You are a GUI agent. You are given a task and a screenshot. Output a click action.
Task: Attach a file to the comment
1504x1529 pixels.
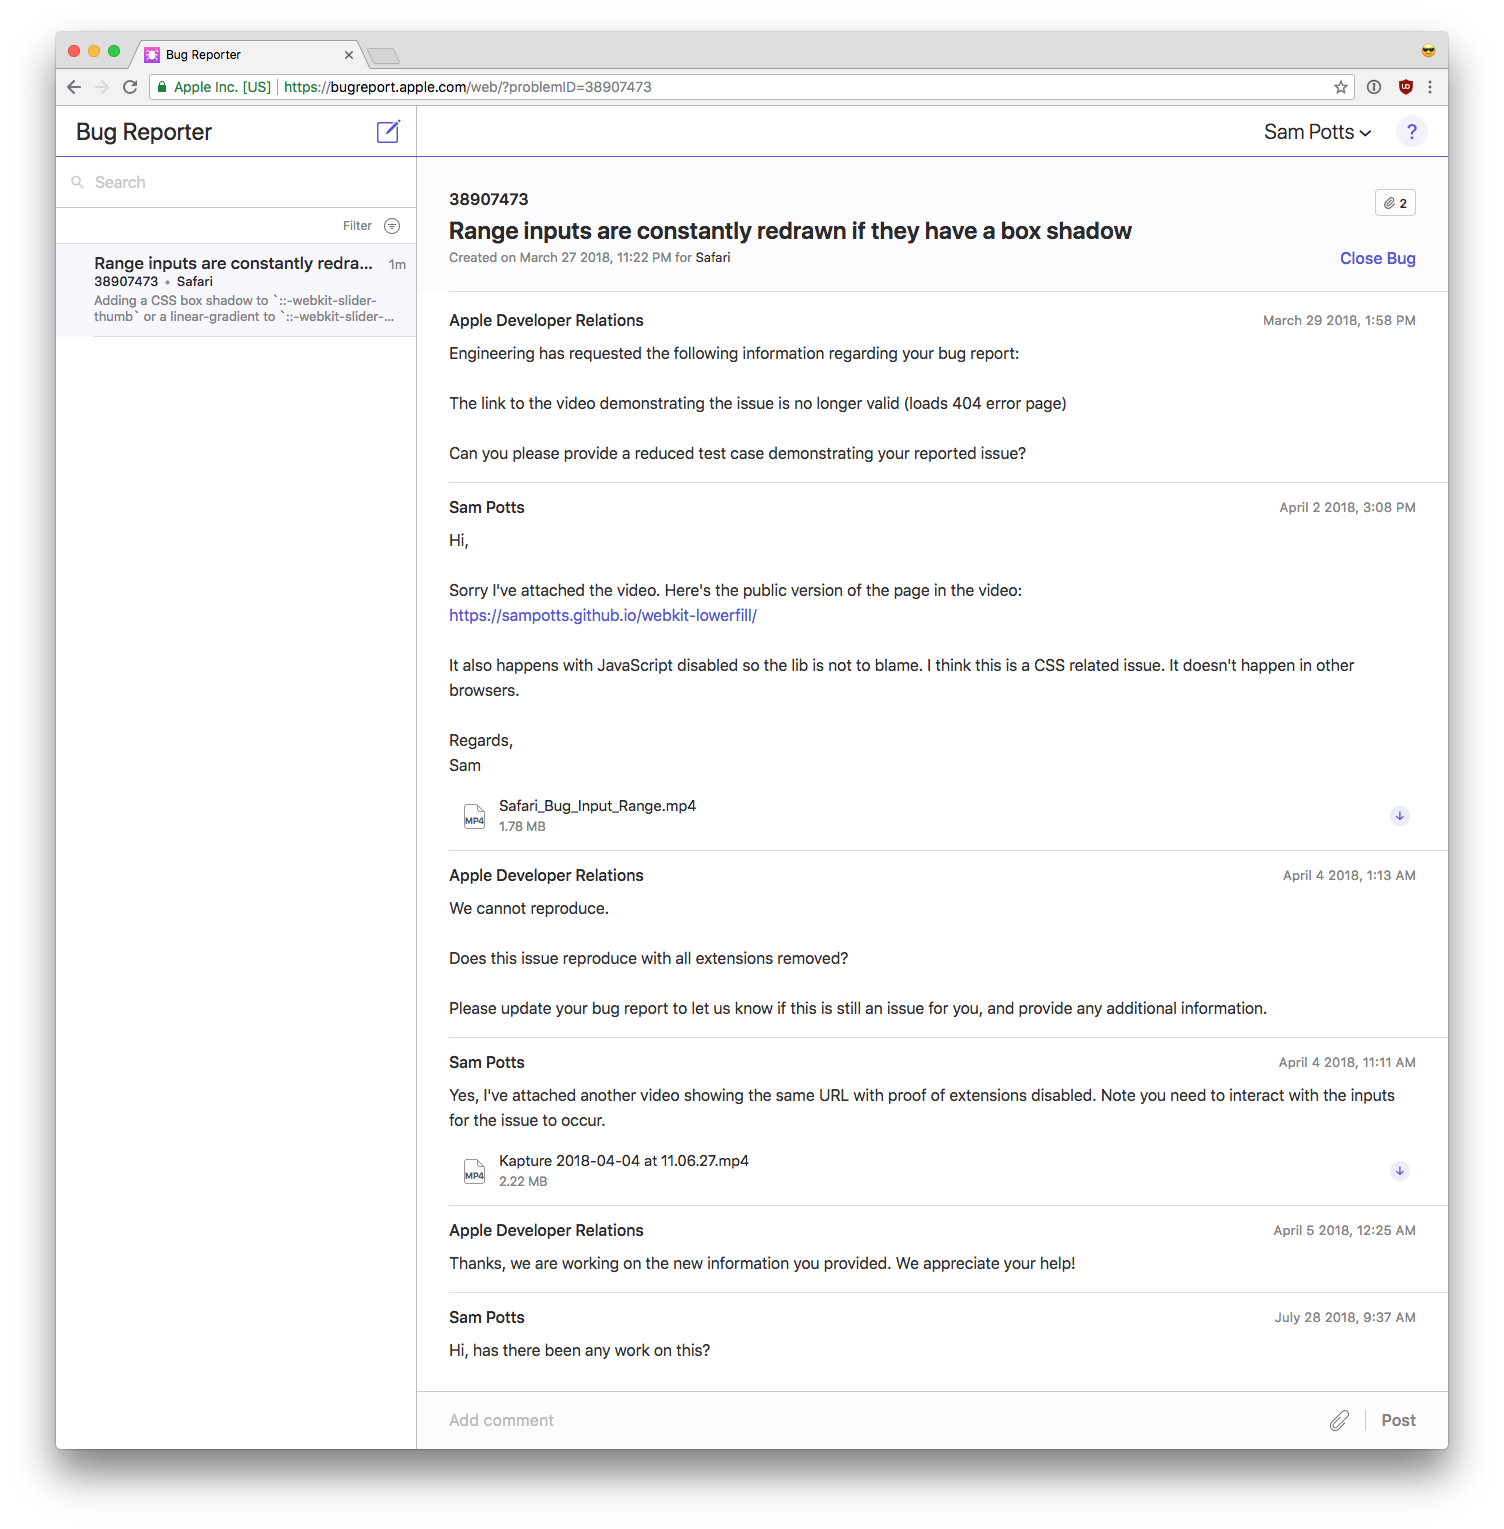click(x=1339, y=1420)
